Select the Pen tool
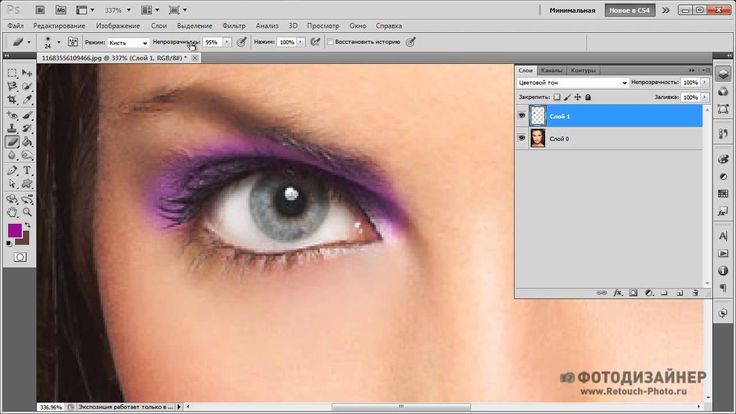Viewport: 736px width, 414px height. (x=12, y=170)
